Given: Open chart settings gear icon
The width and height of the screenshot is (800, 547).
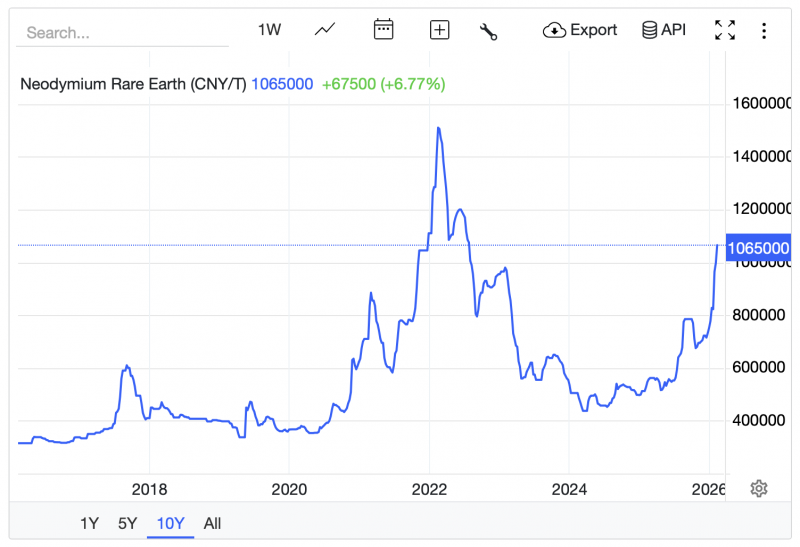Looking at the screenshot, I should [x=759, y=488].
